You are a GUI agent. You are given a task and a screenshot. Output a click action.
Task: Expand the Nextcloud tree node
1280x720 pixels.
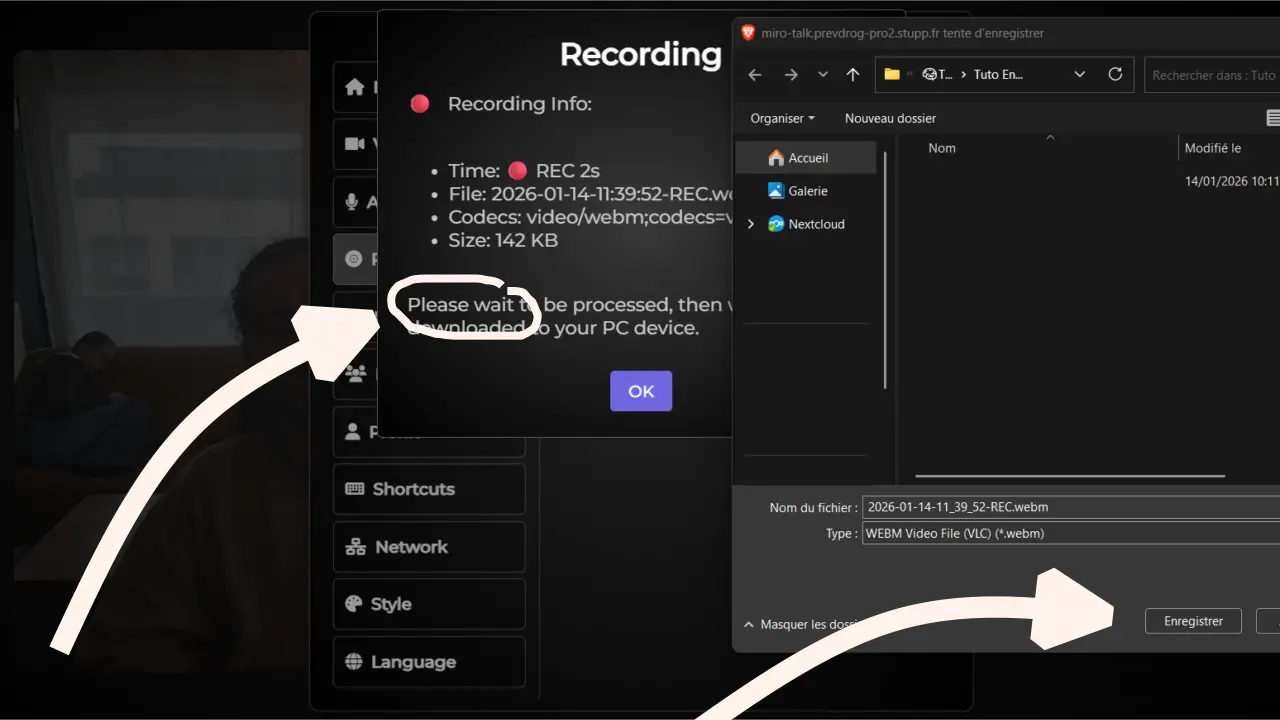pos(751,224)
